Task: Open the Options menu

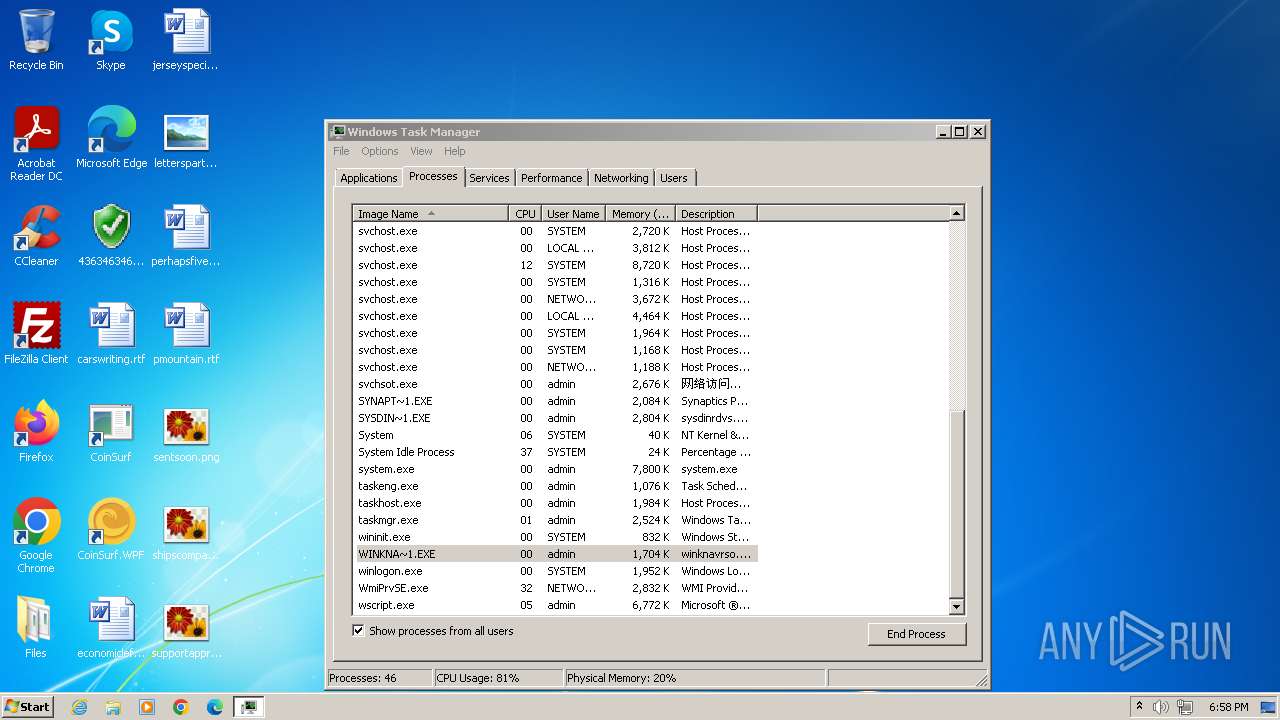Action: (x=380, y=151)
